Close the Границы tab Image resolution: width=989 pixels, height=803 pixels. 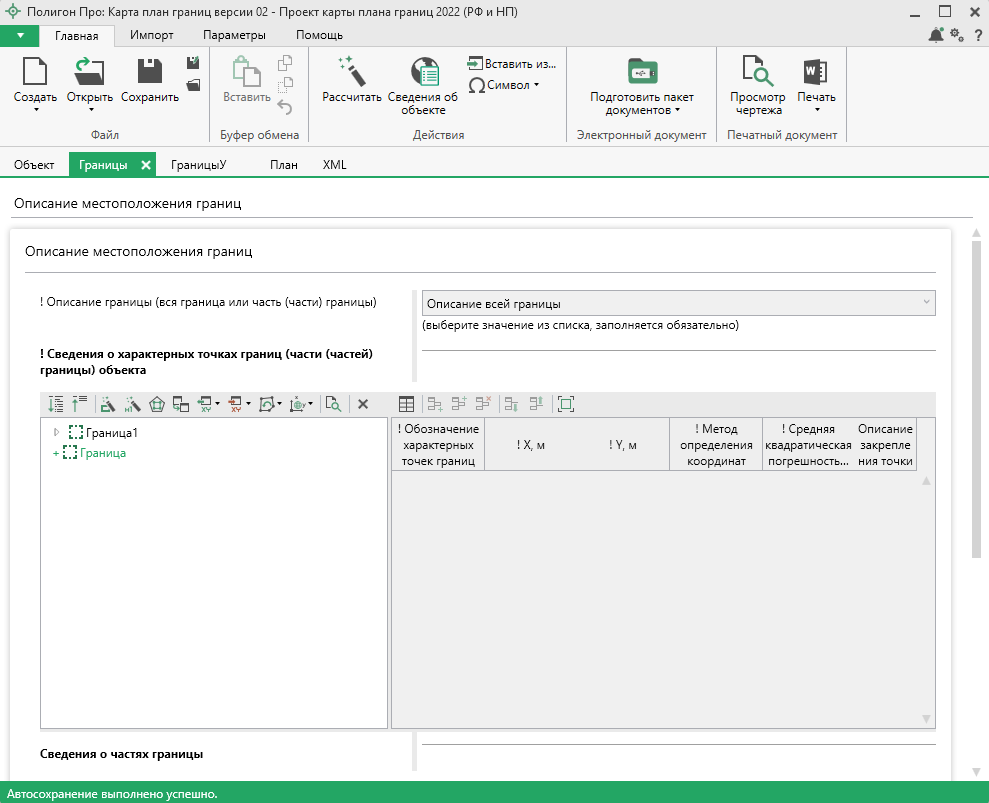click(x=146, y=165)
